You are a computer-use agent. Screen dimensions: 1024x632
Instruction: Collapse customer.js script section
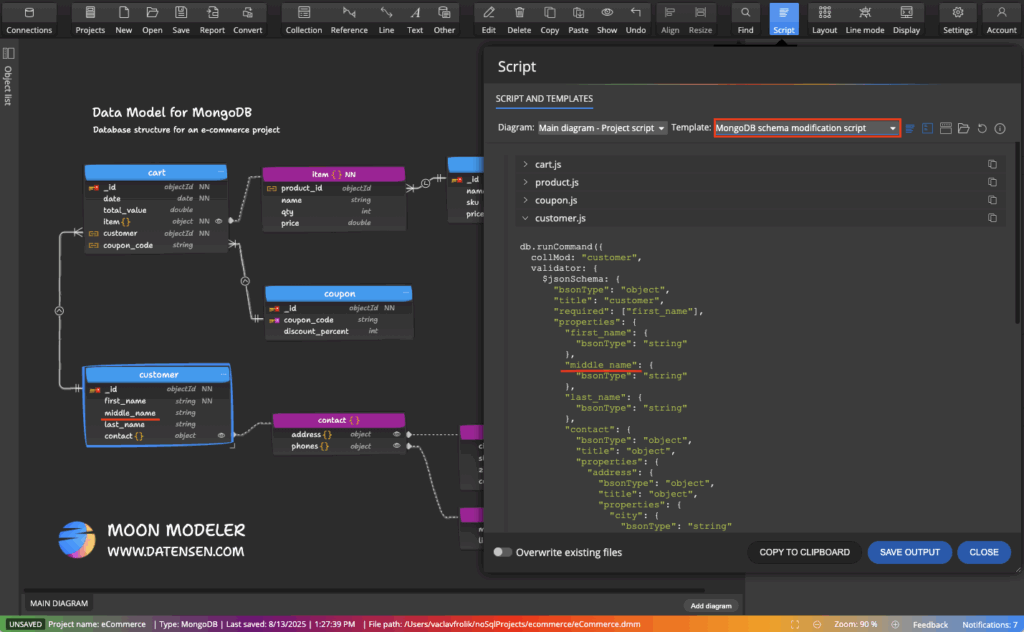point(525,218)
